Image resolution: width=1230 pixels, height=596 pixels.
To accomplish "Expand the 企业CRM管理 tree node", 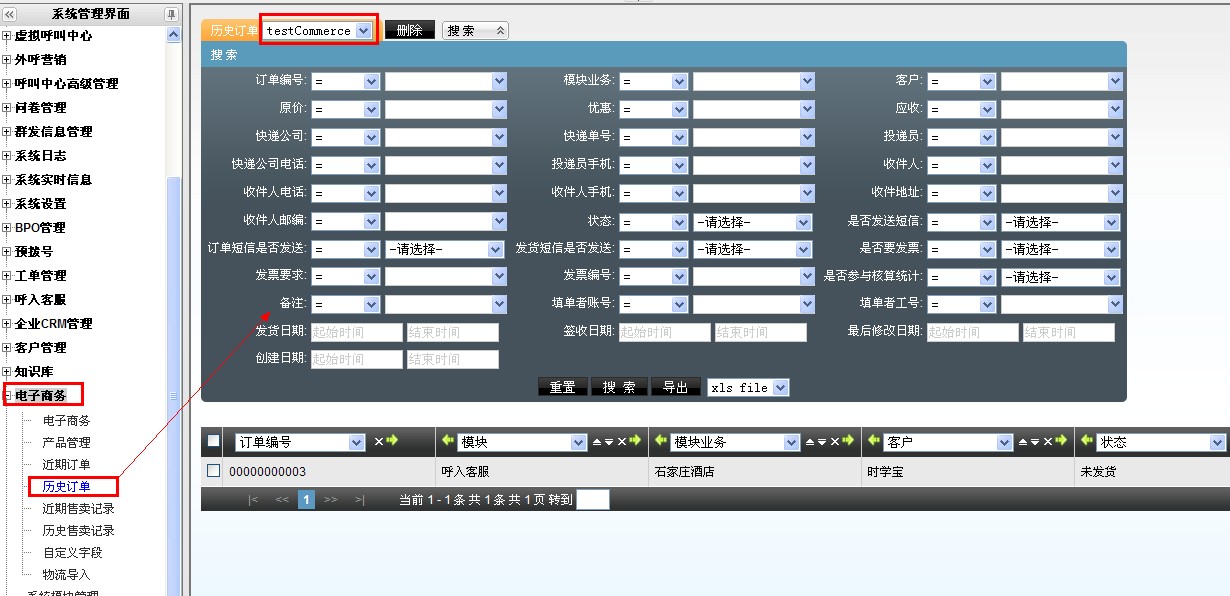I will [x=7, y=324].
